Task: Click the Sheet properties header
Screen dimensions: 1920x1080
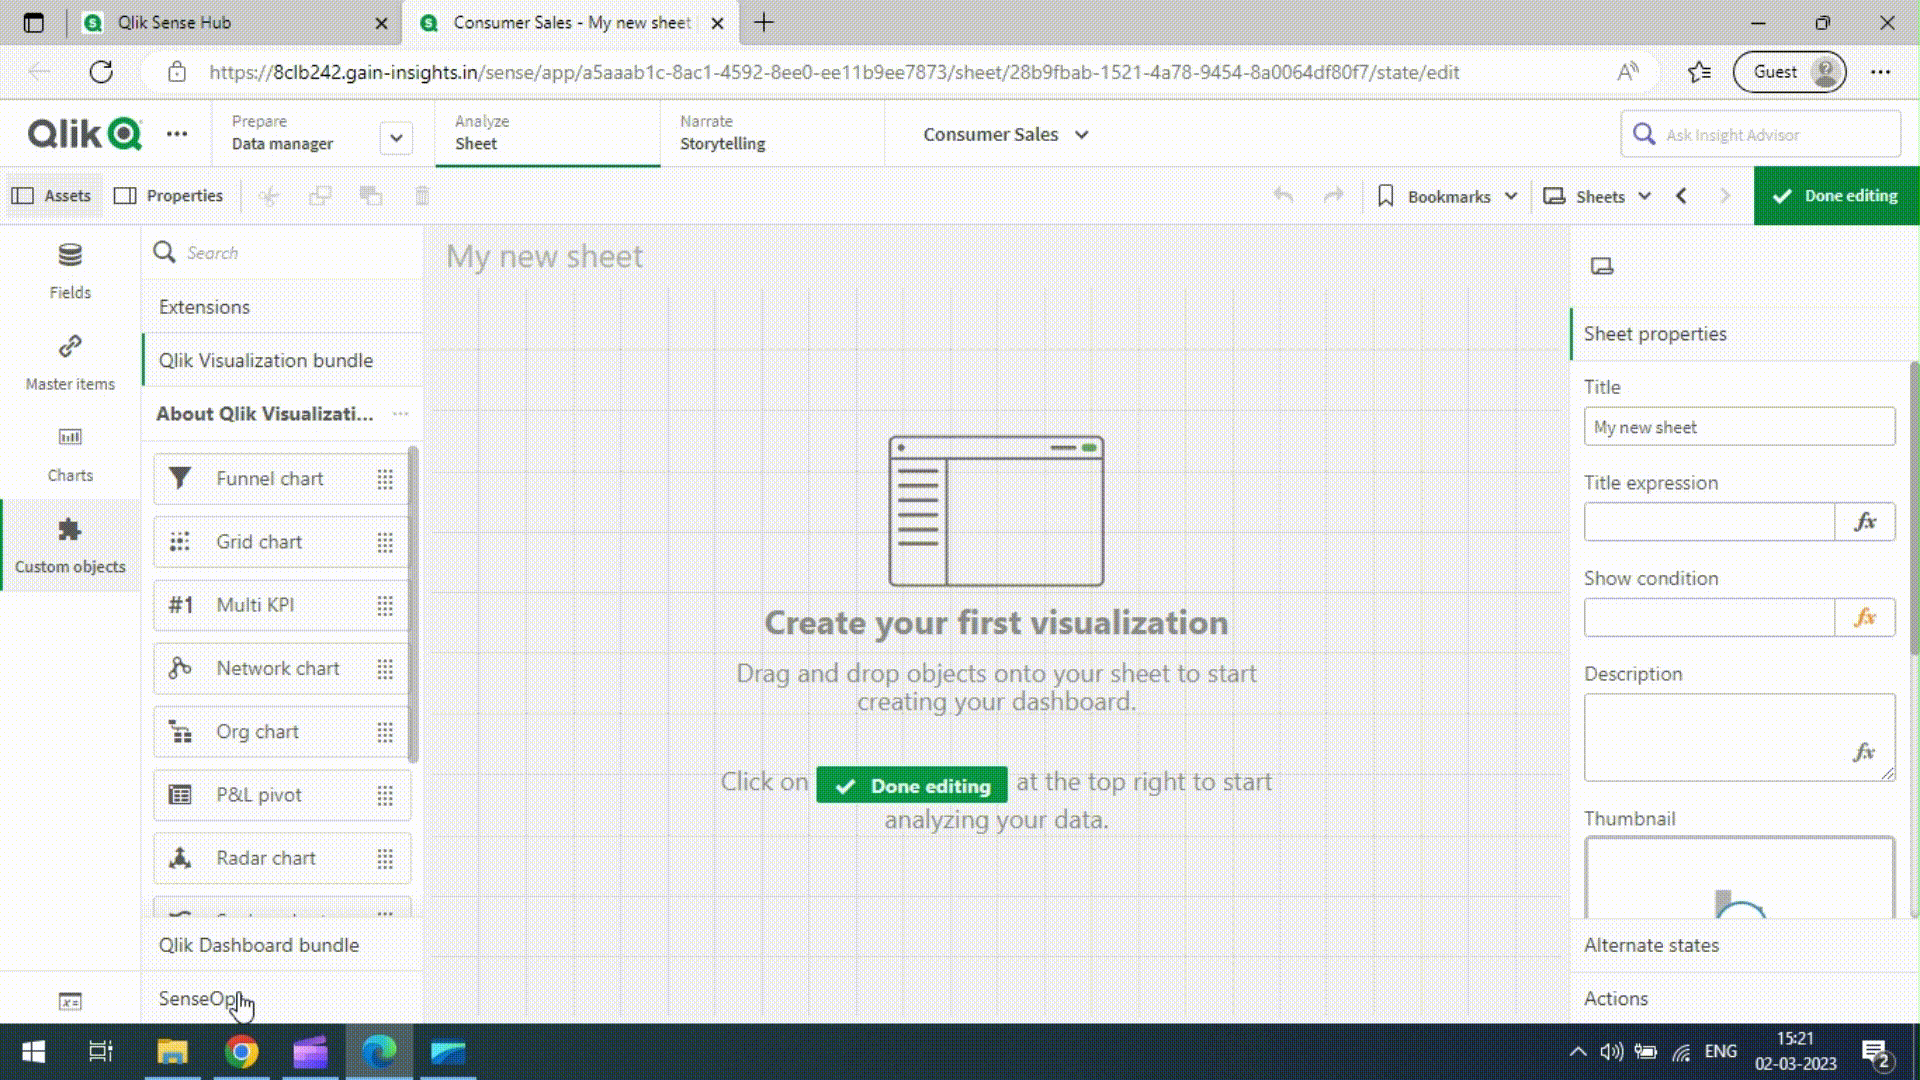Action: [x=1745, y=334]
